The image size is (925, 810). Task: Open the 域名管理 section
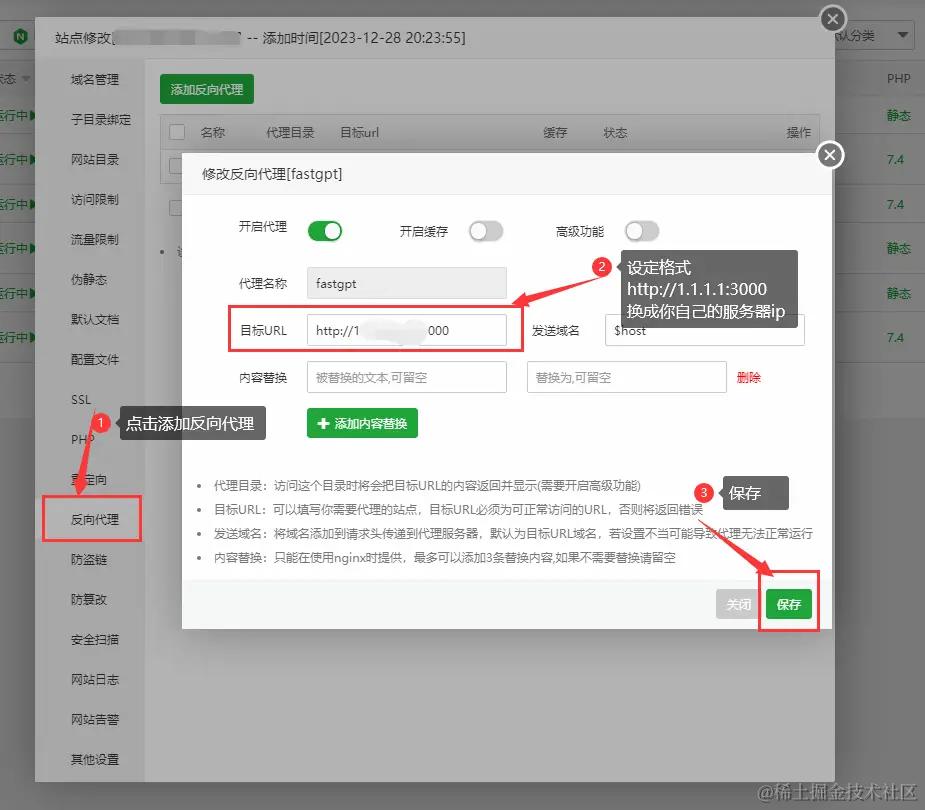click(92, 80)
